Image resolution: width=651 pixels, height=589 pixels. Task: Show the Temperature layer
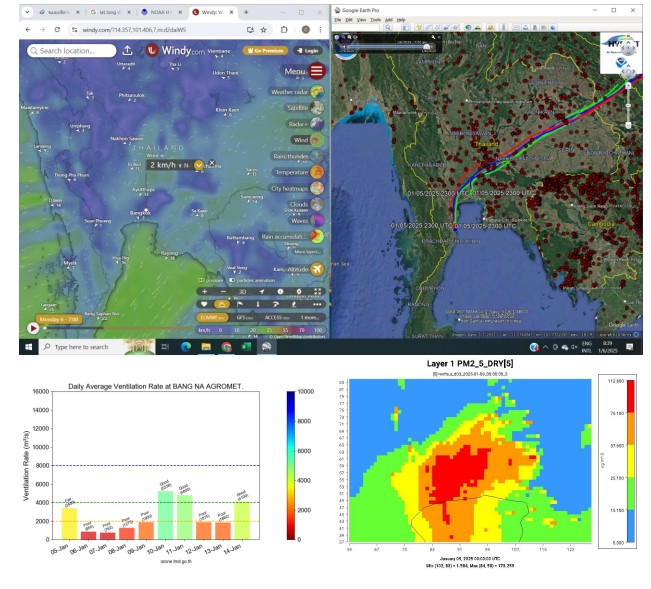[317, 172]
